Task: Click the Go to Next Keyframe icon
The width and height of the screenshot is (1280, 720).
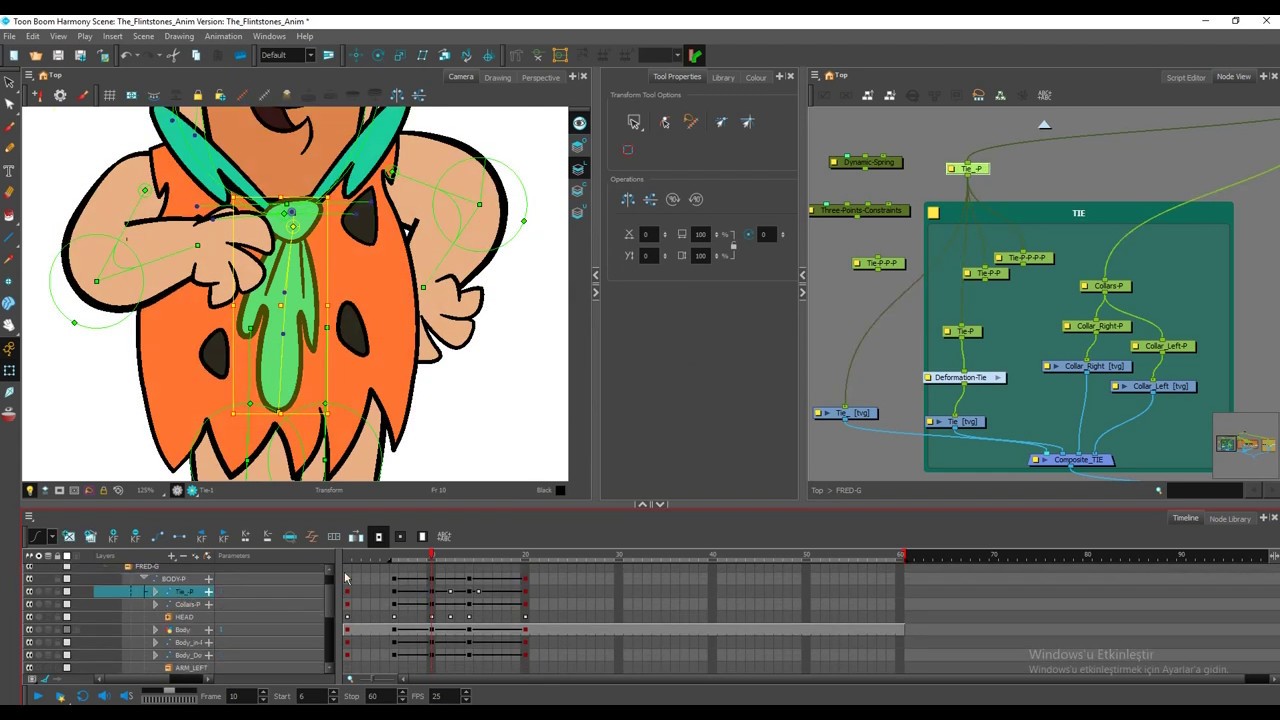Action: pyautogui.click(x=223, y=537)
